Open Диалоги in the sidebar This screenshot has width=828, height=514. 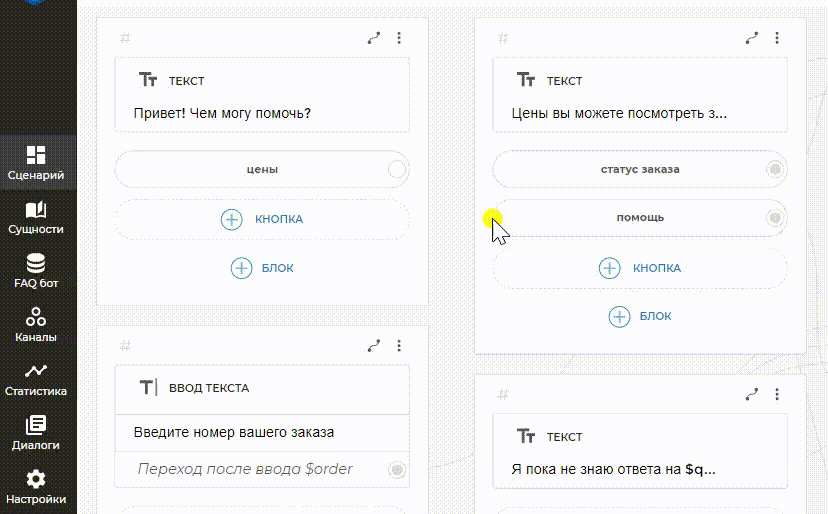coord(36,433)
